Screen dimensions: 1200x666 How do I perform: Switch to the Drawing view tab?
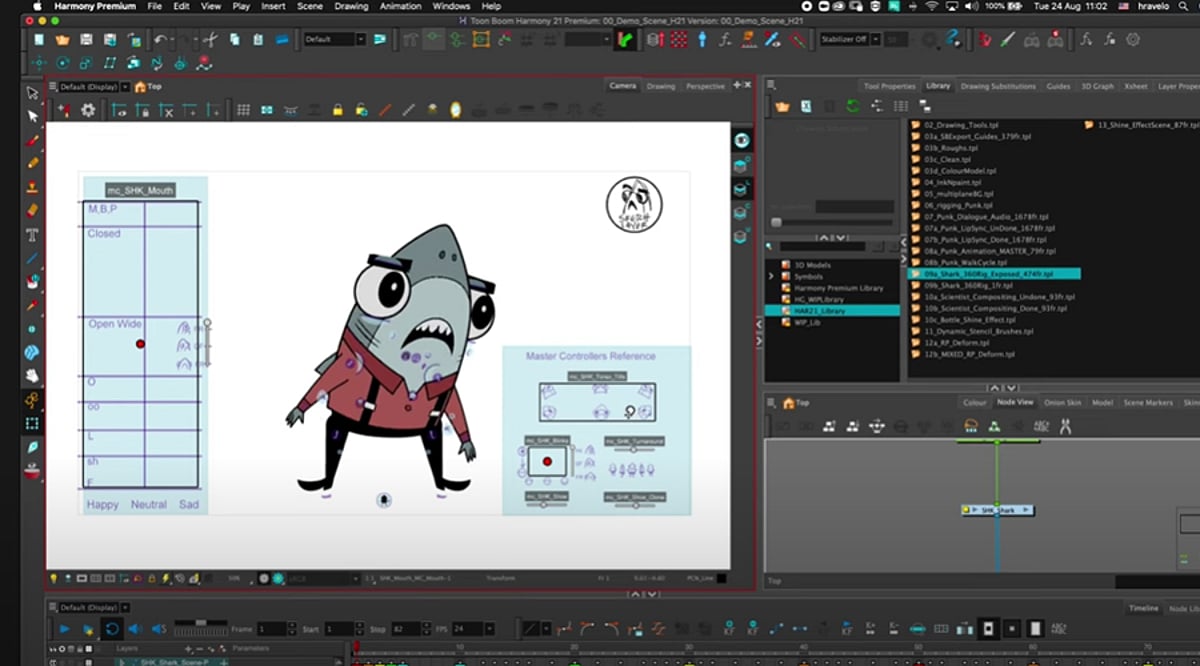pyautogui.click(x=661, y=86)
